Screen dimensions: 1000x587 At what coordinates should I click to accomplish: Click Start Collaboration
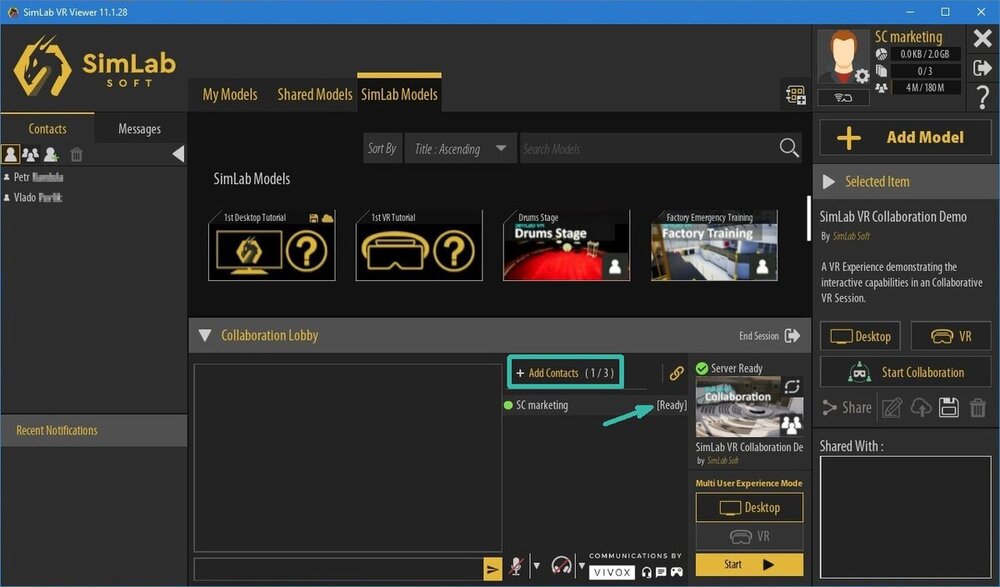point(905,371)
